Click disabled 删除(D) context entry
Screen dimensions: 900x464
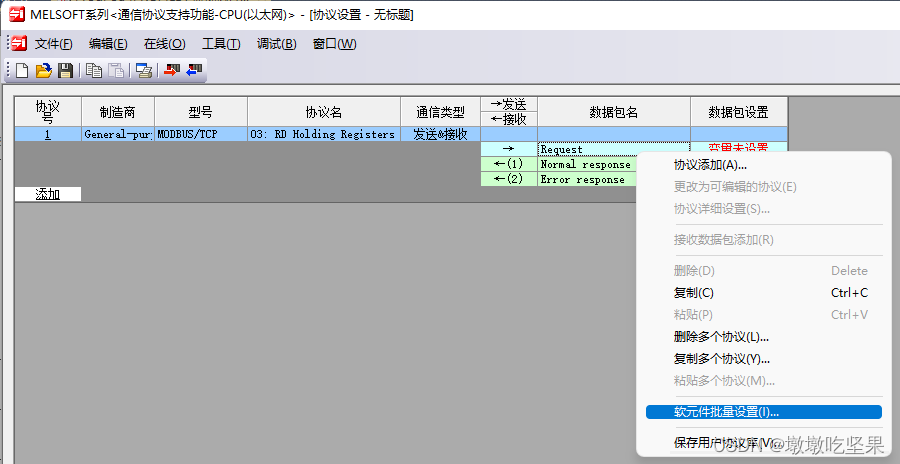(x=763, y=271)
